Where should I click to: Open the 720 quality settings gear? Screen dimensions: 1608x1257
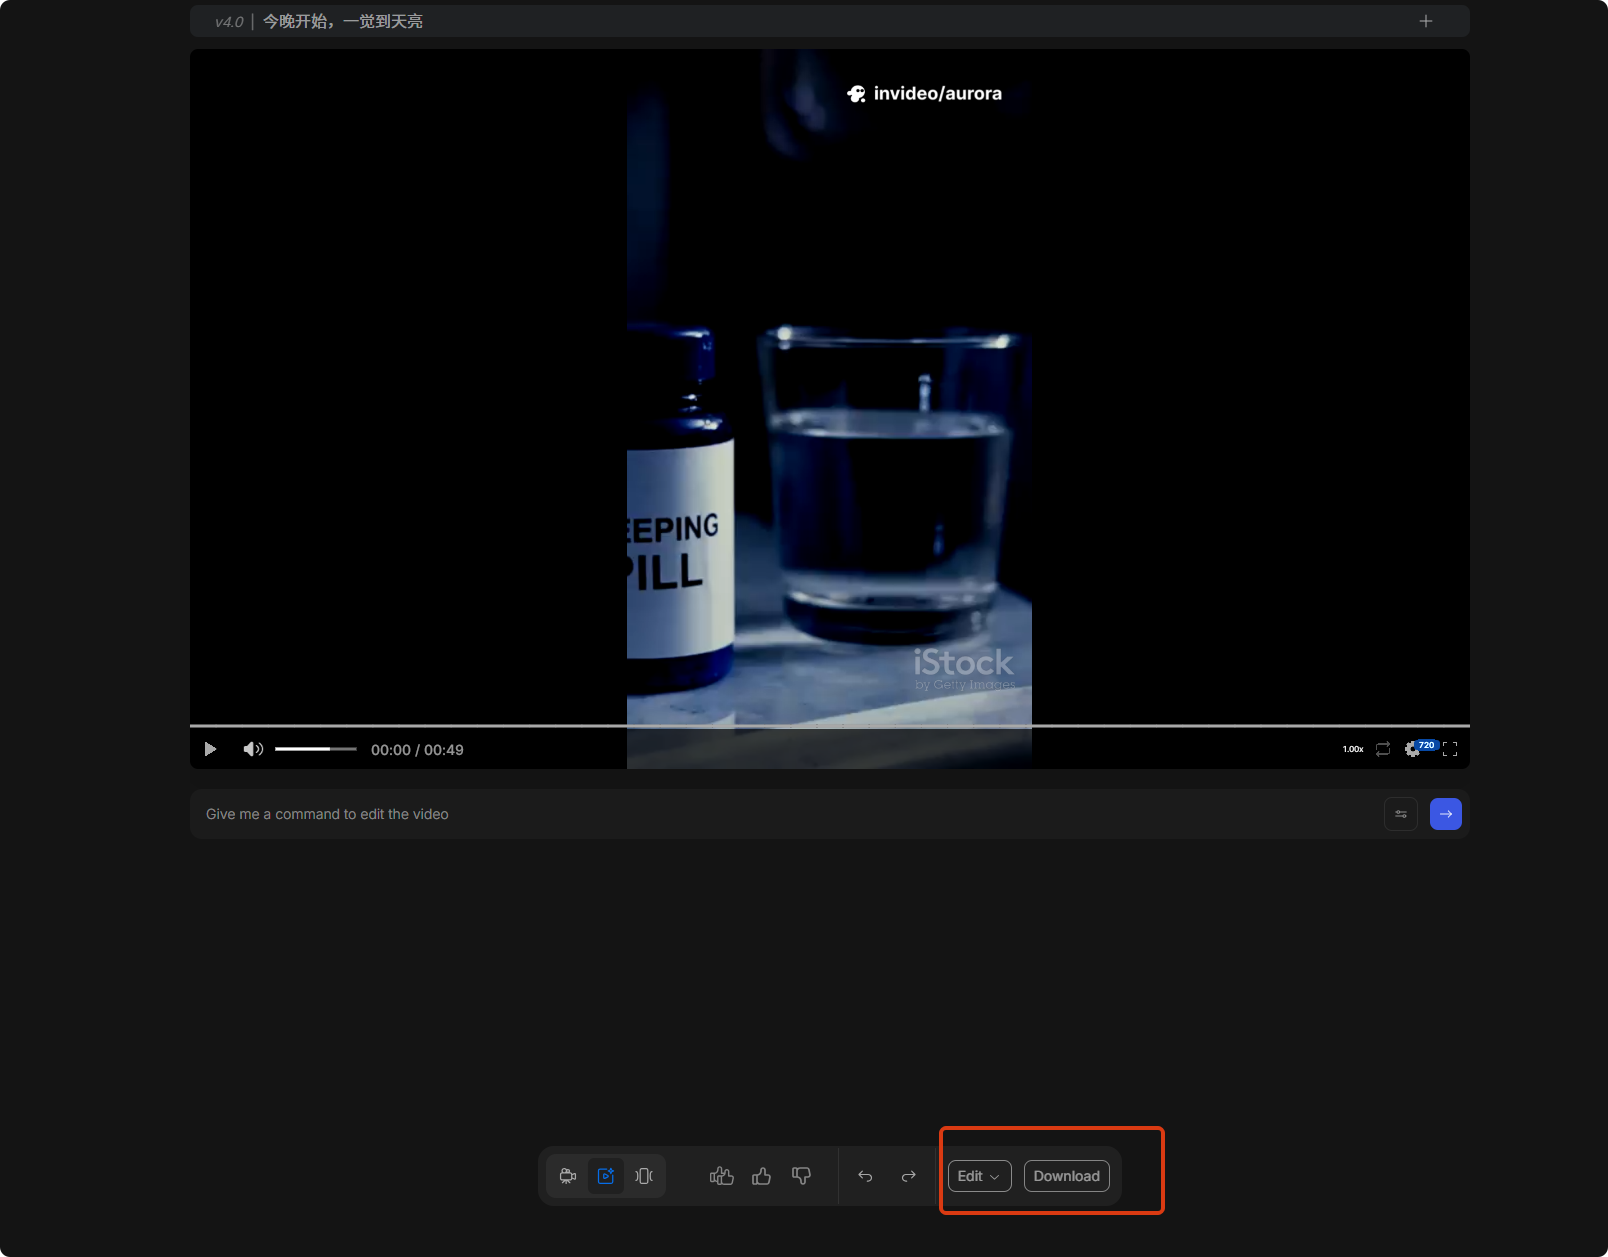pyautogui.click(x=1414, y=749)
